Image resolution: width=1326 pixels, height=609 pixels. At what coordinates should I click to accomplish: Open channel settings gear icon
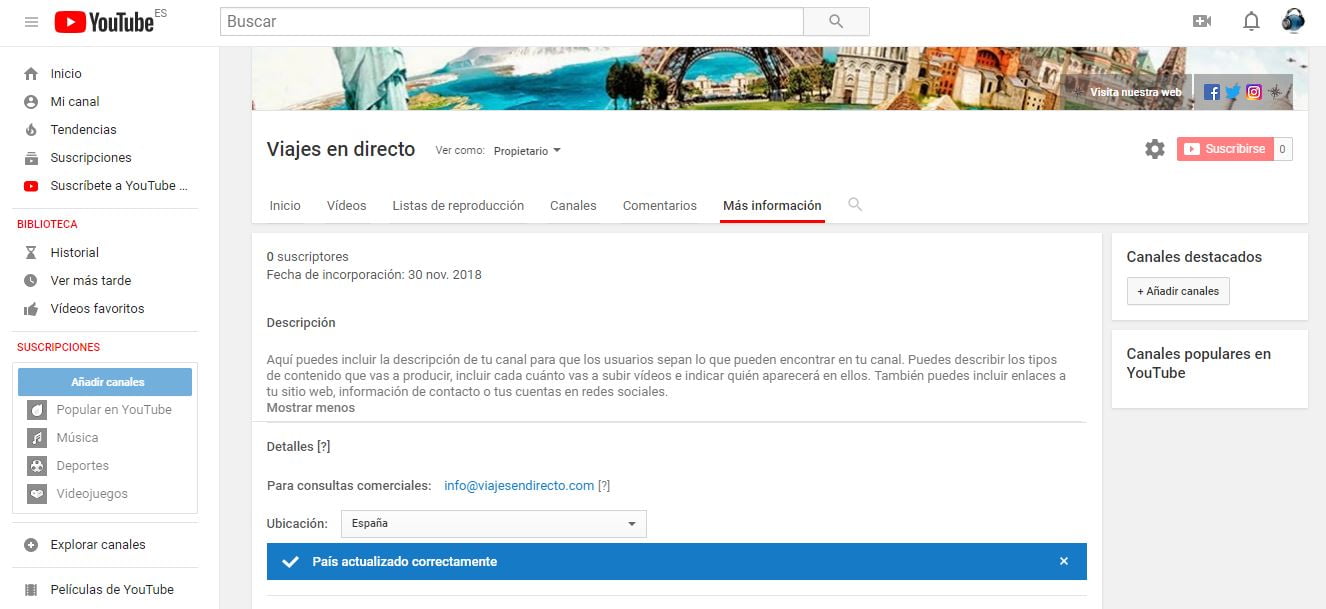pyautogui.click(x=1155, y=149)
